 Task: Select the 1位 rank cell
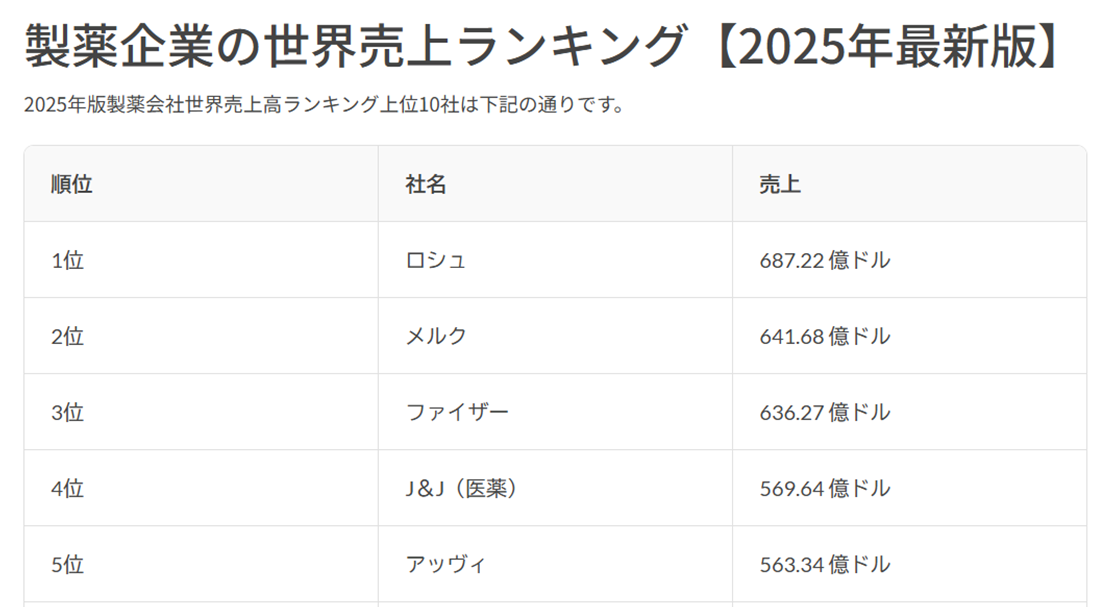pos(68,260)
